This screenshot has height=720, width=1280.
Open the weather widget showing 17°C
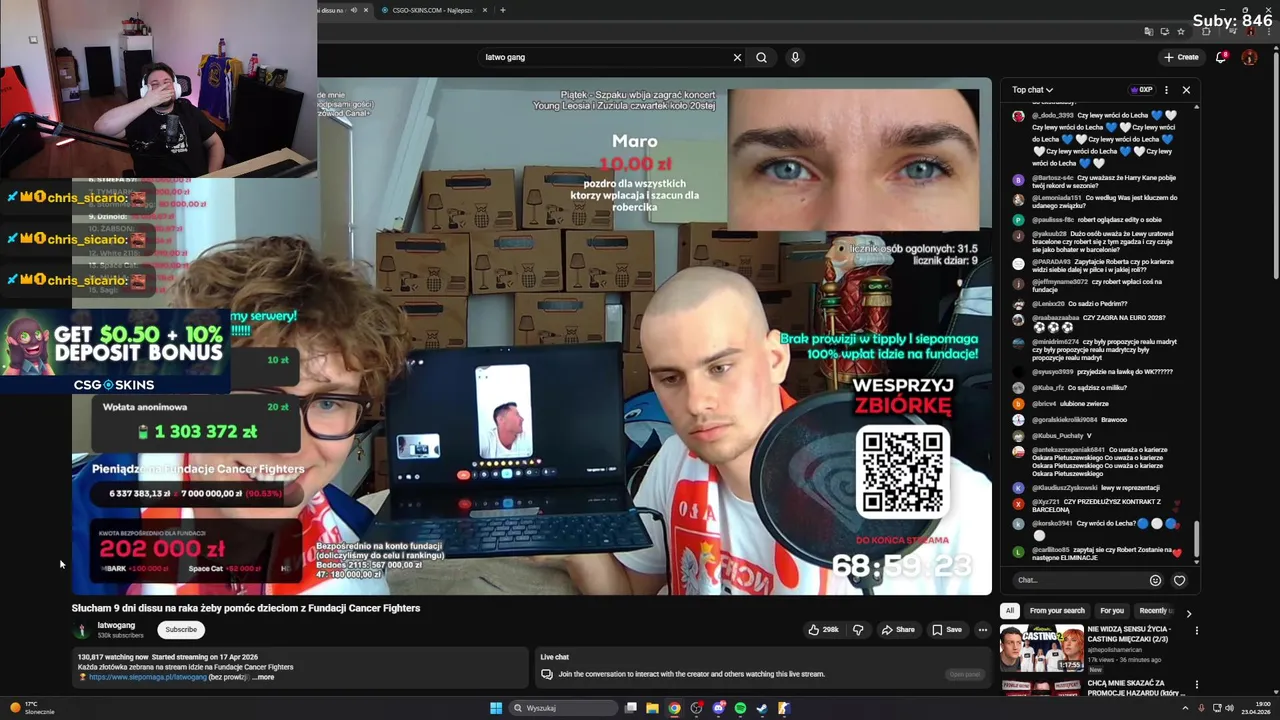click(x=33, y=708)
